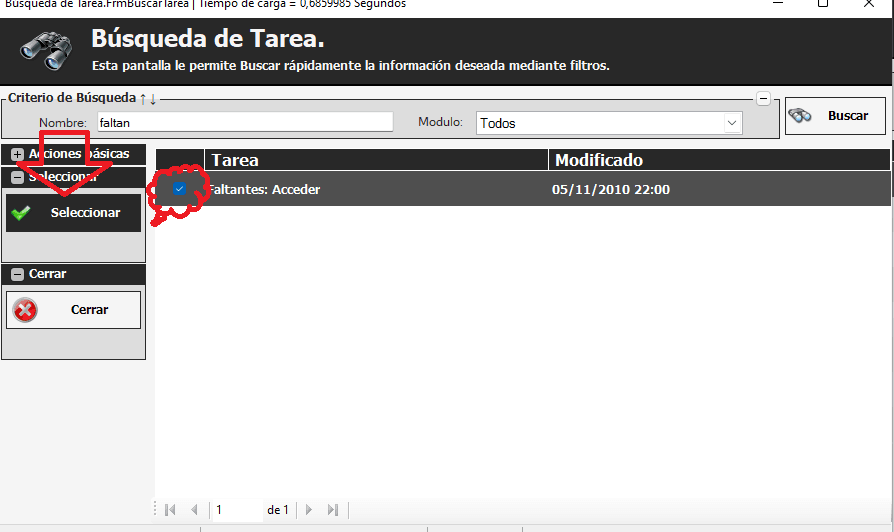Click the Nombre text field
This screenshot has height=532, width=894.
244,122
